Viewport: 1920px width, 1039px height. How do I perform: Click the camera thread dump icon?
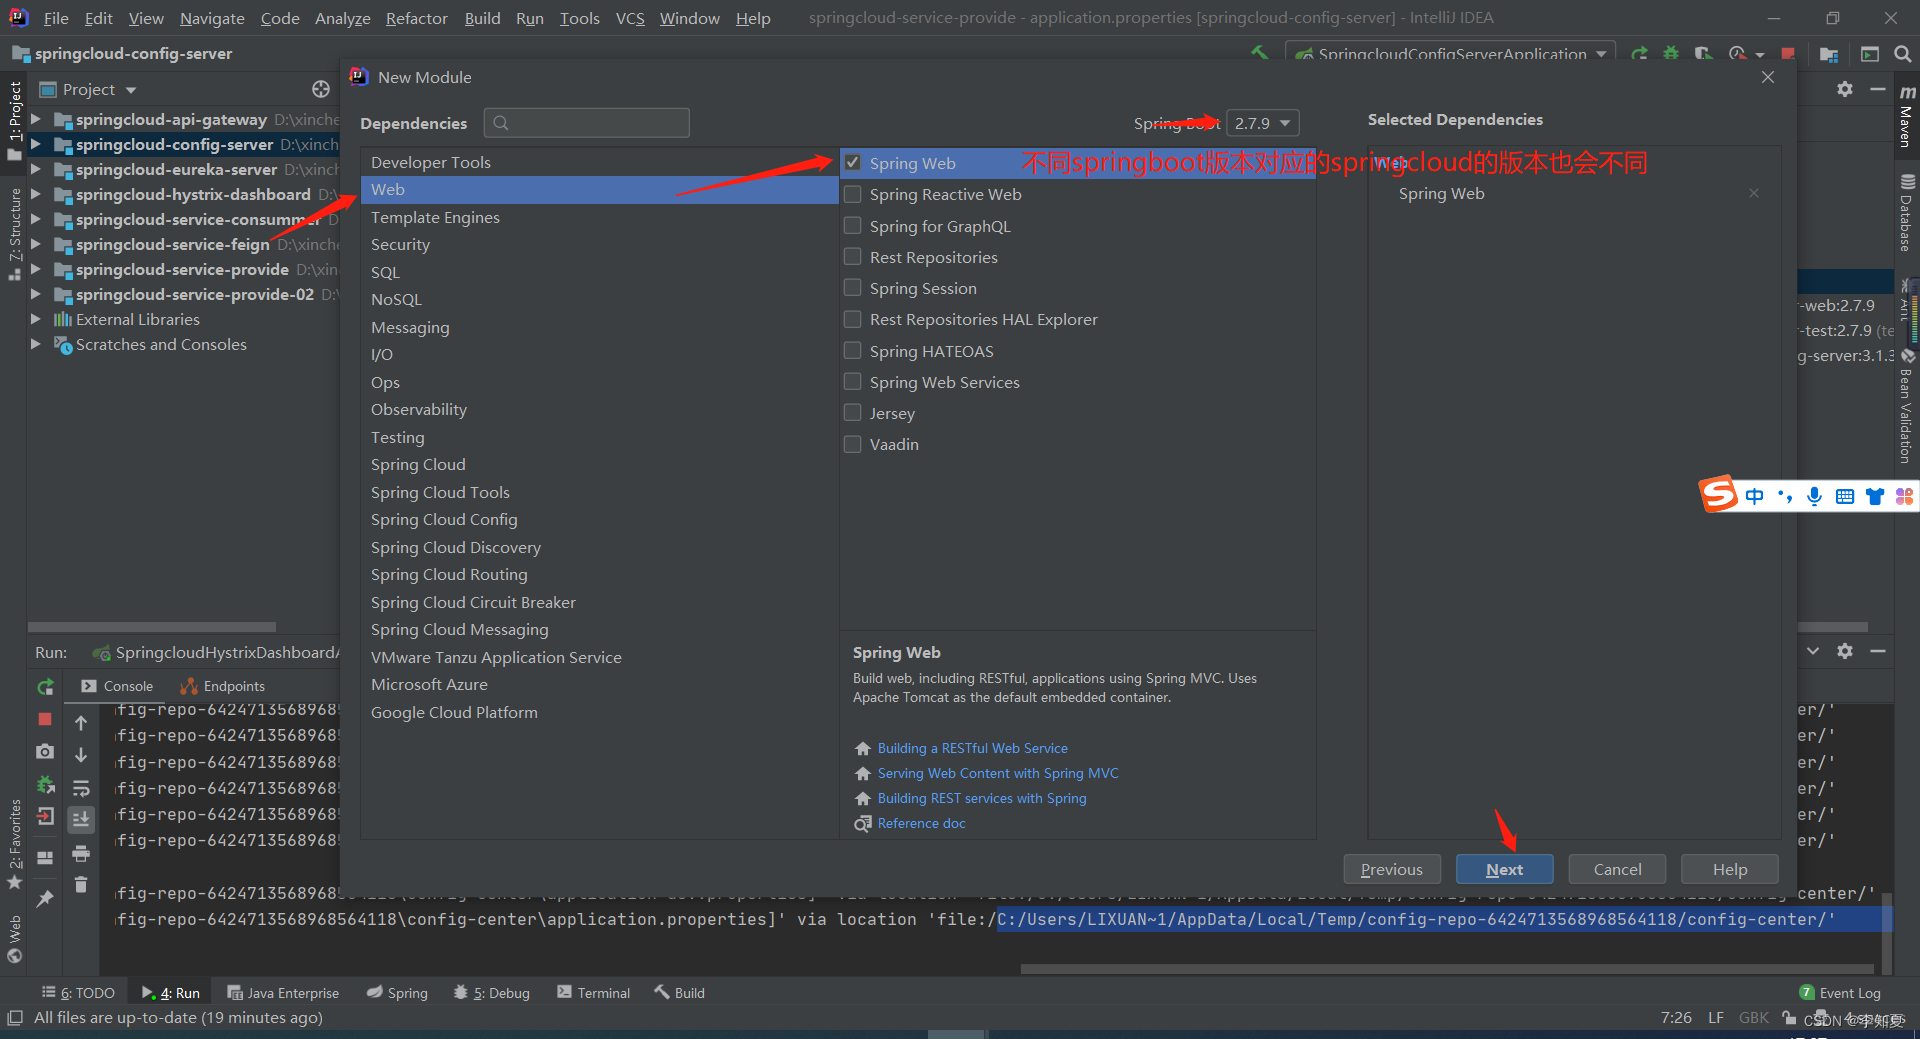[45, 751]
